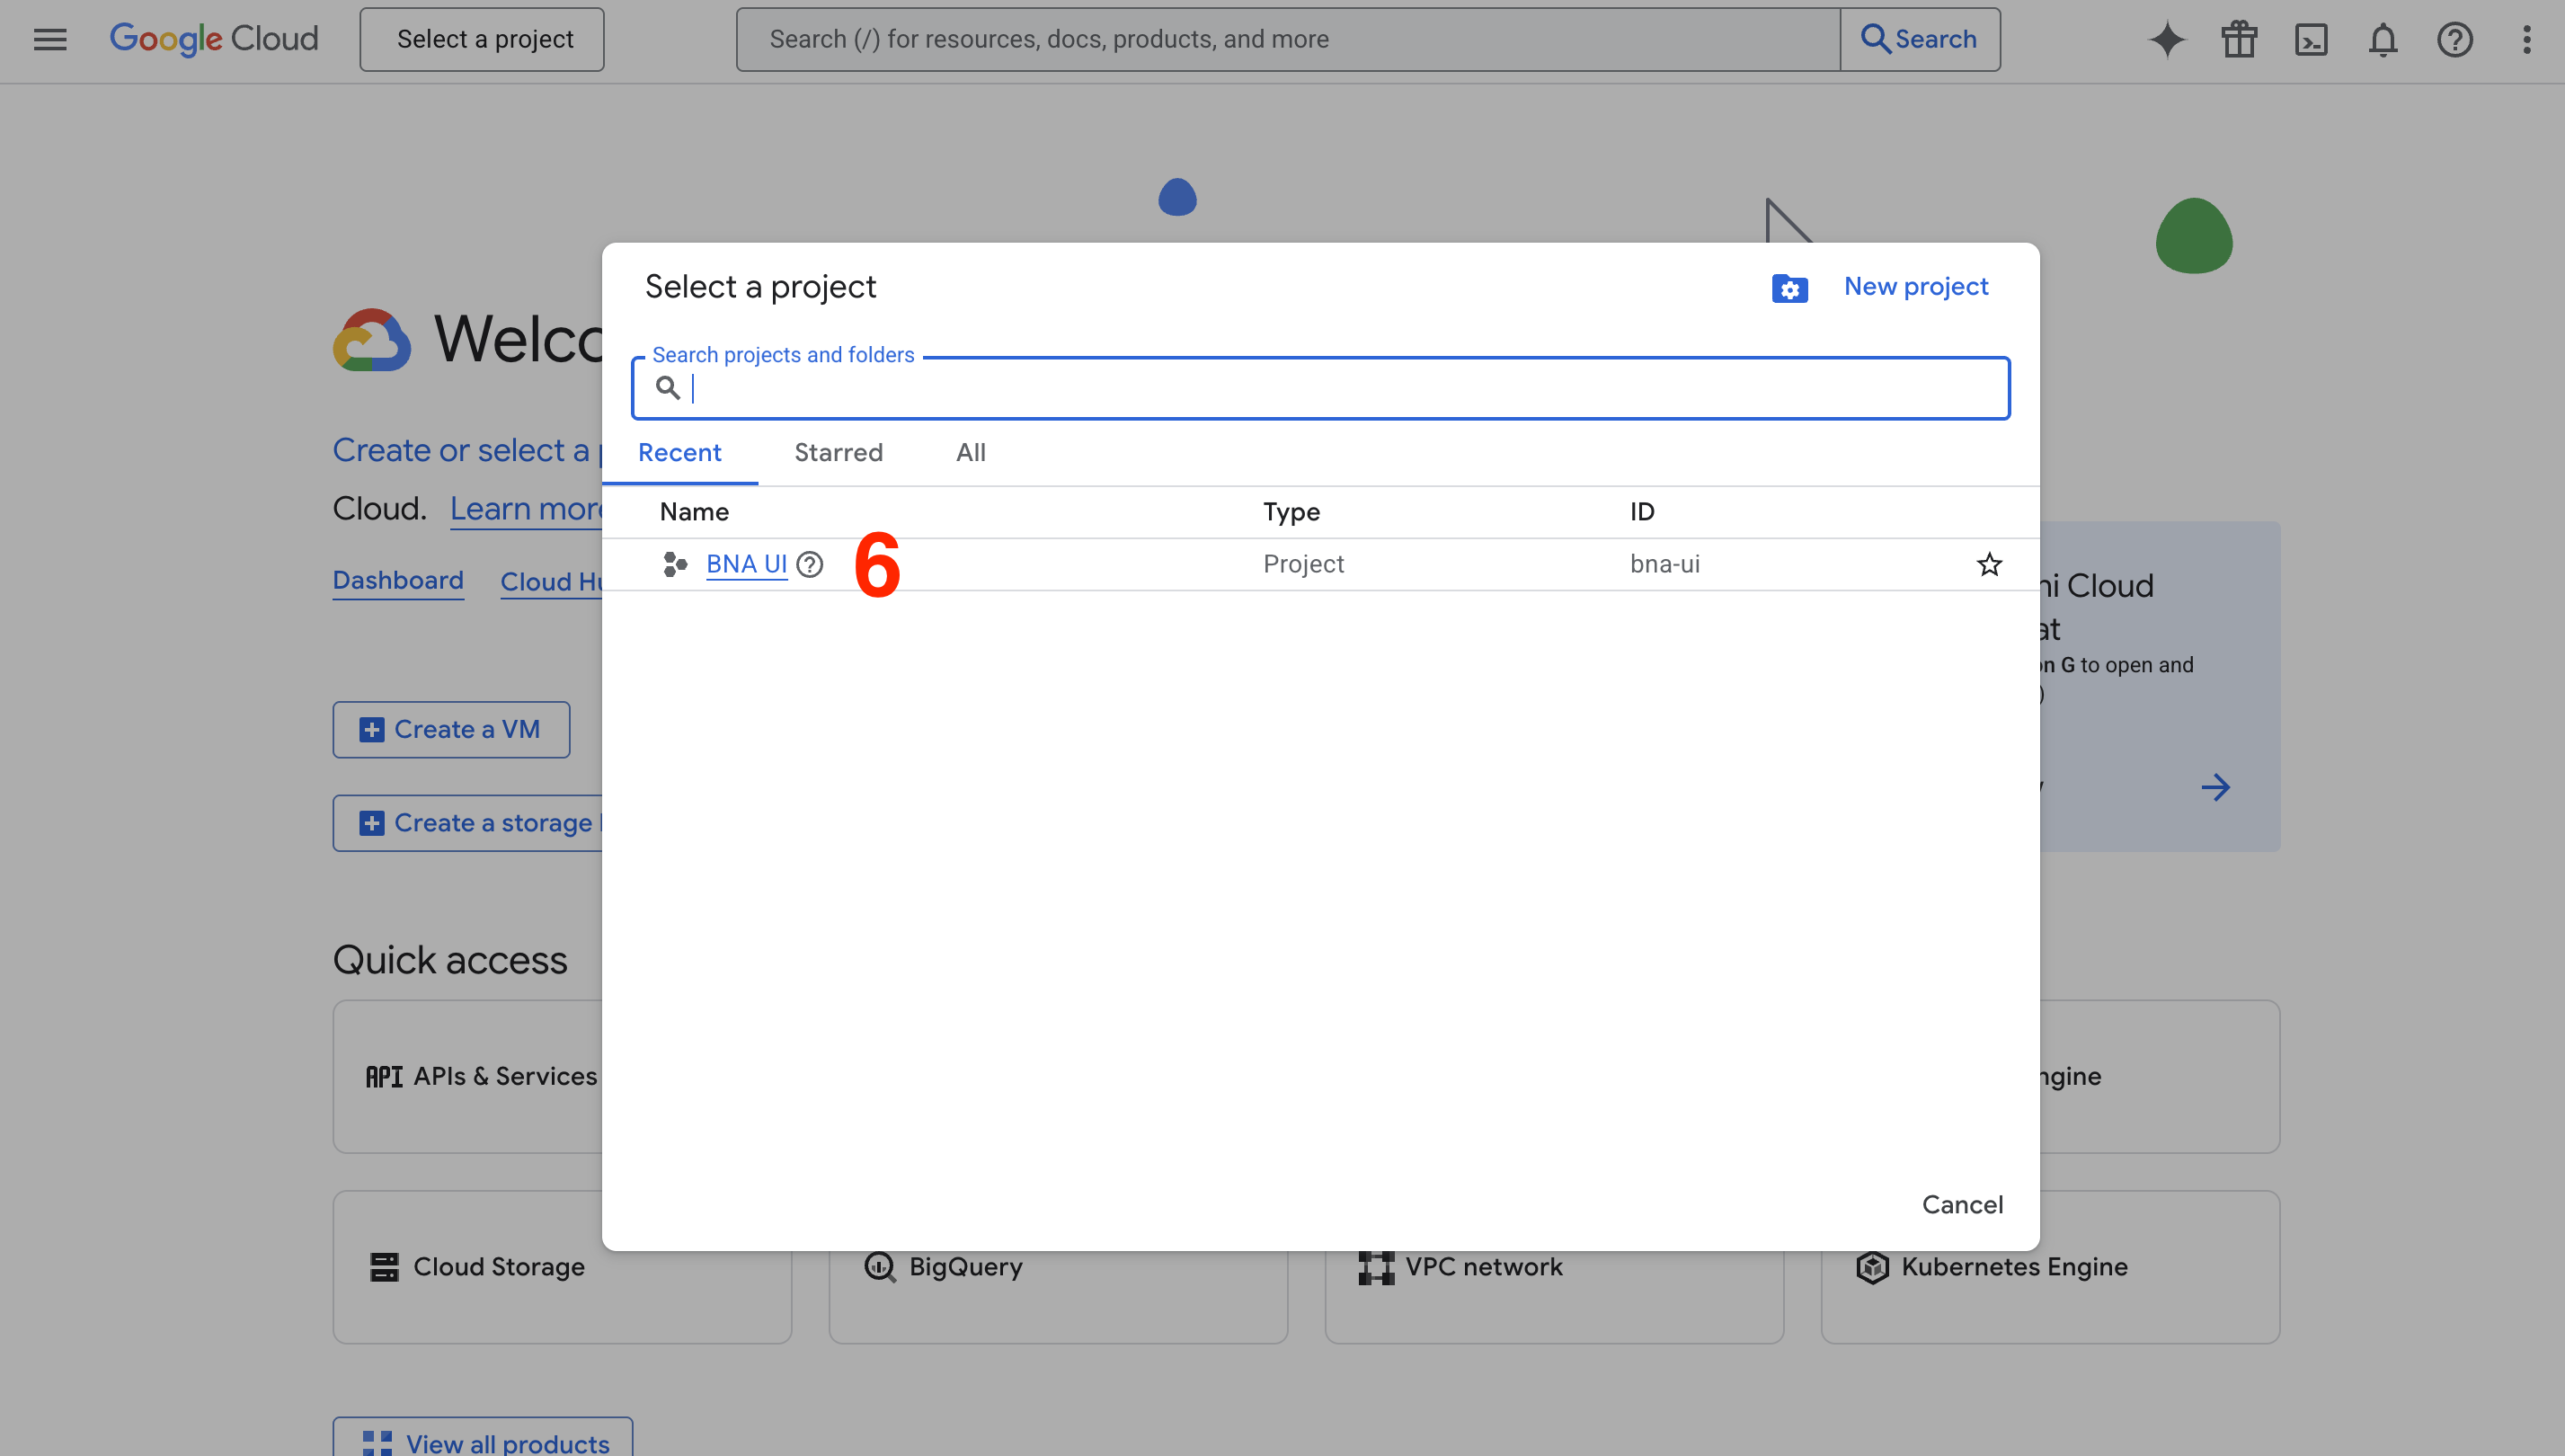Open the Kubernetes Engine quick access card
Viewport: 2565px width, 1456px height.
coord(2050,1266)
